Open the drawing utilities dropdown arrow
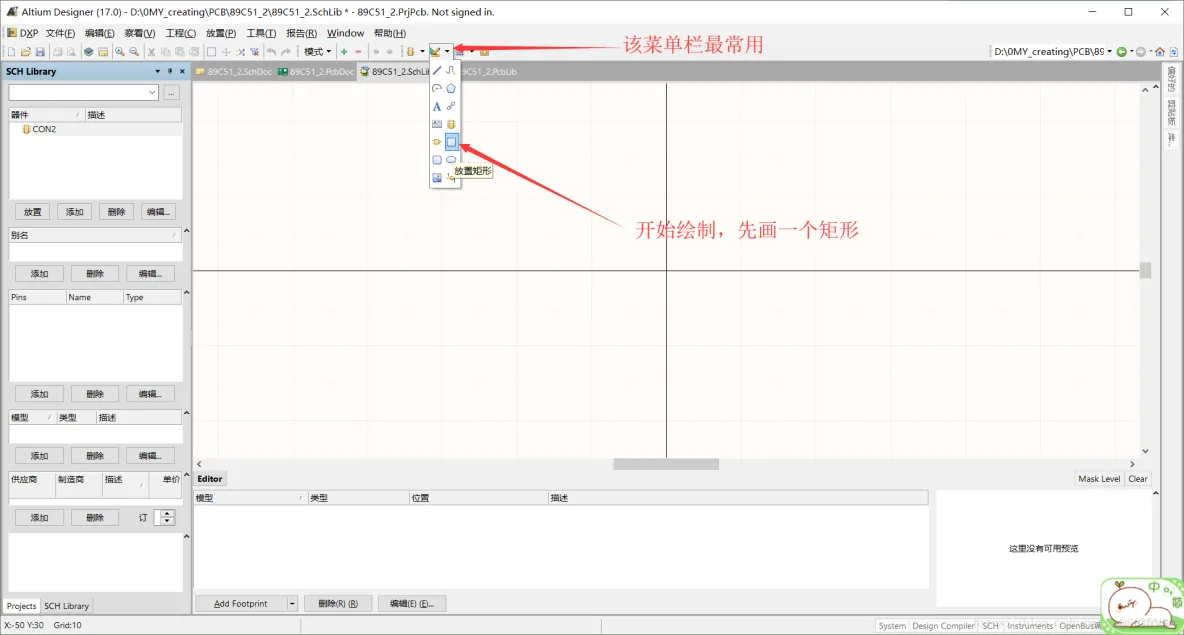 click(x=447, y=51)
